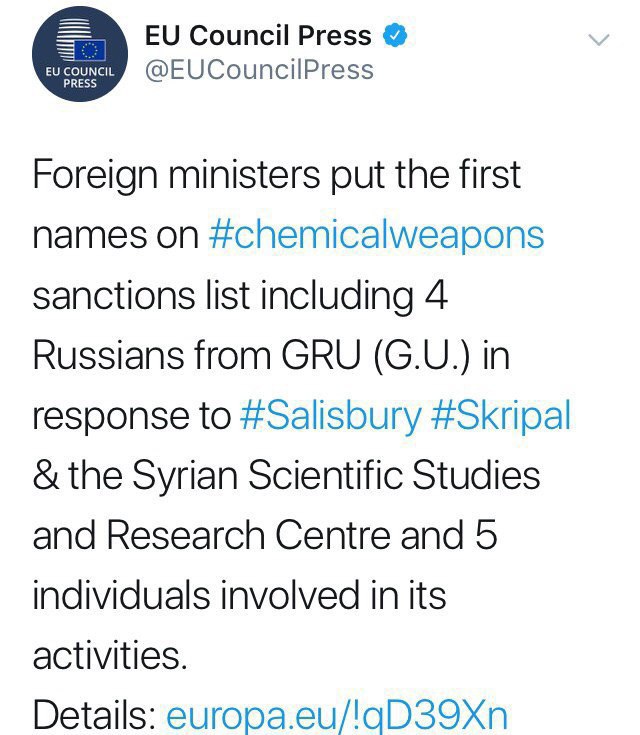640x735 pixels.
Task: Select the 'individuals involved in its' line
Action: tap(239, 596)
